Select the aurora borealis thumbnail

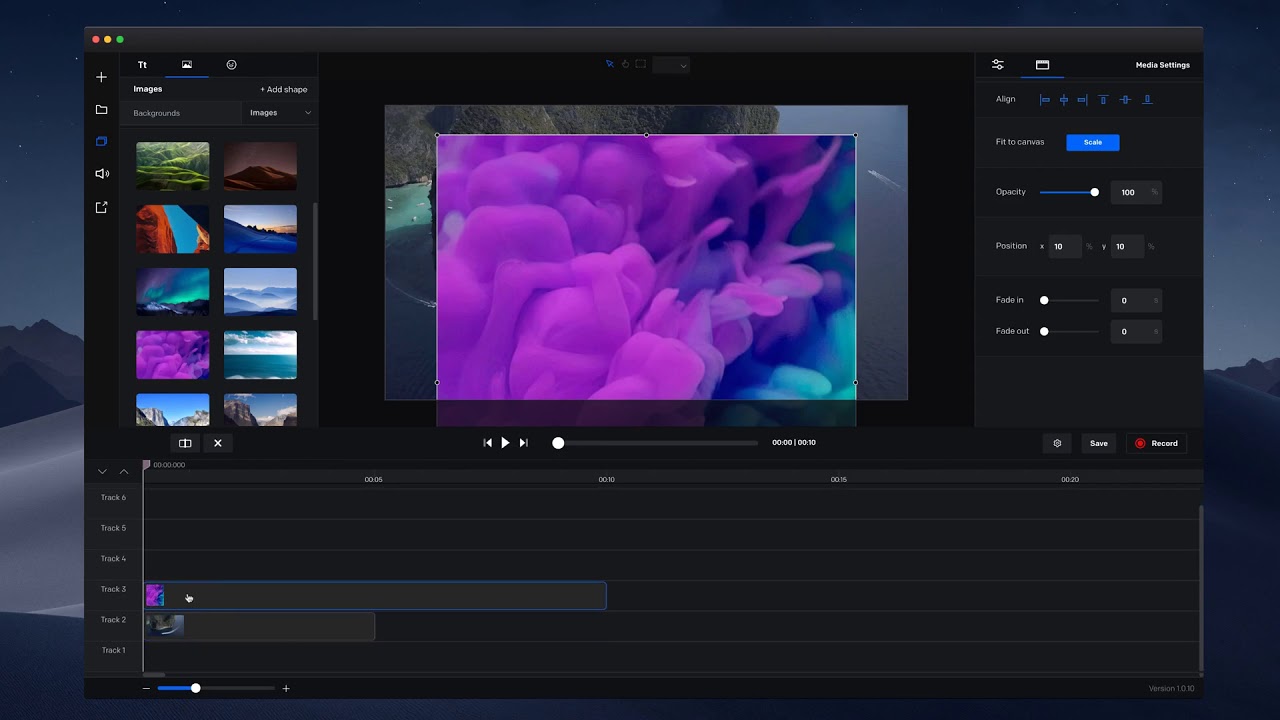173,292
